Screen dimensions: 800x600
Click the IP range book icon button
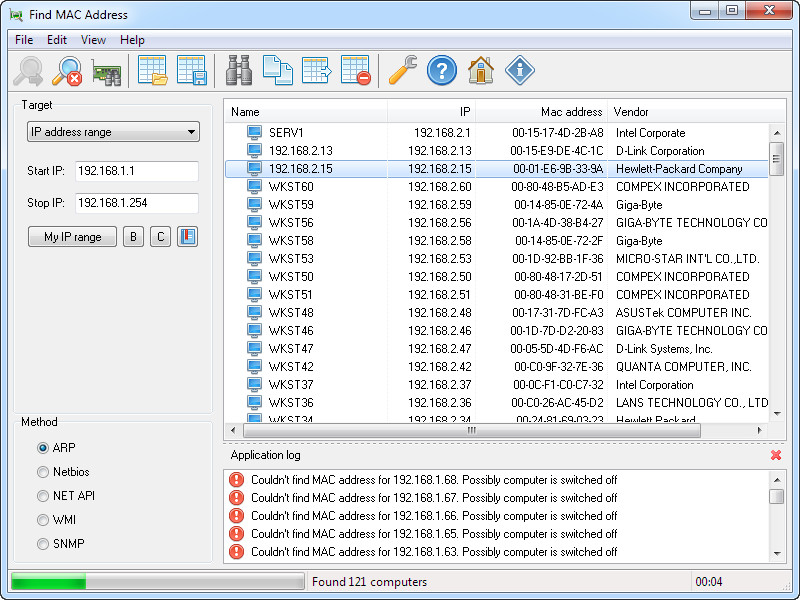[188, 237]
